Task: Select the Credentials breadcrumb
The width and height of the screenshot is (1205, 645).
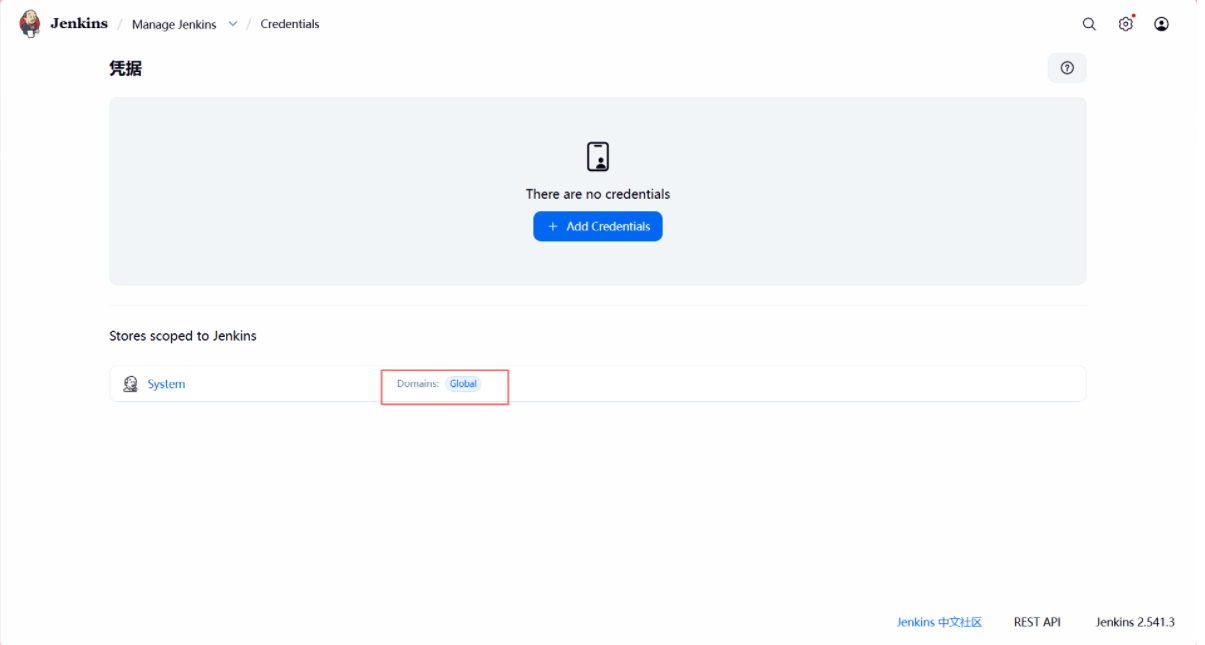Action: pyautogui.click(x=290, y=24)
